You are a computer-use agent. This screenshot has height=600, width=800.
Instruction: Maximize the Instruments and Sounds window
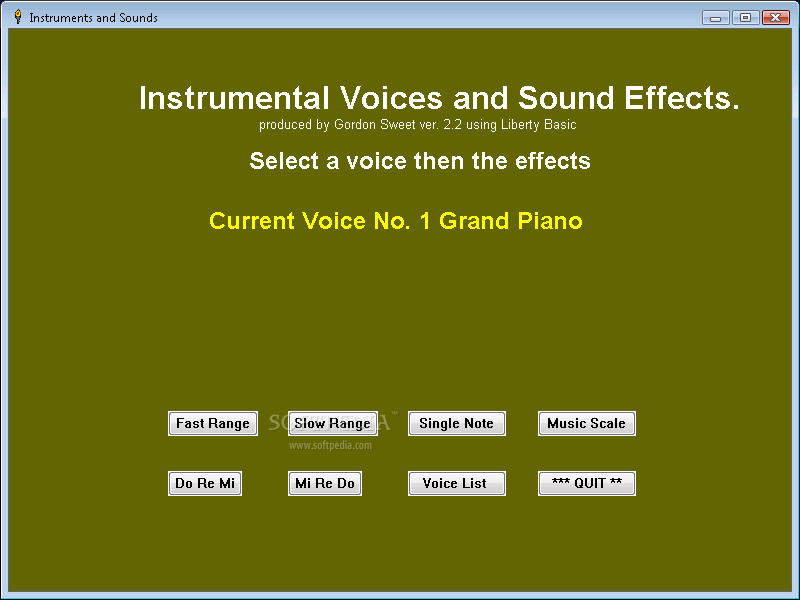pyautogui.click(x=745, y=17)
